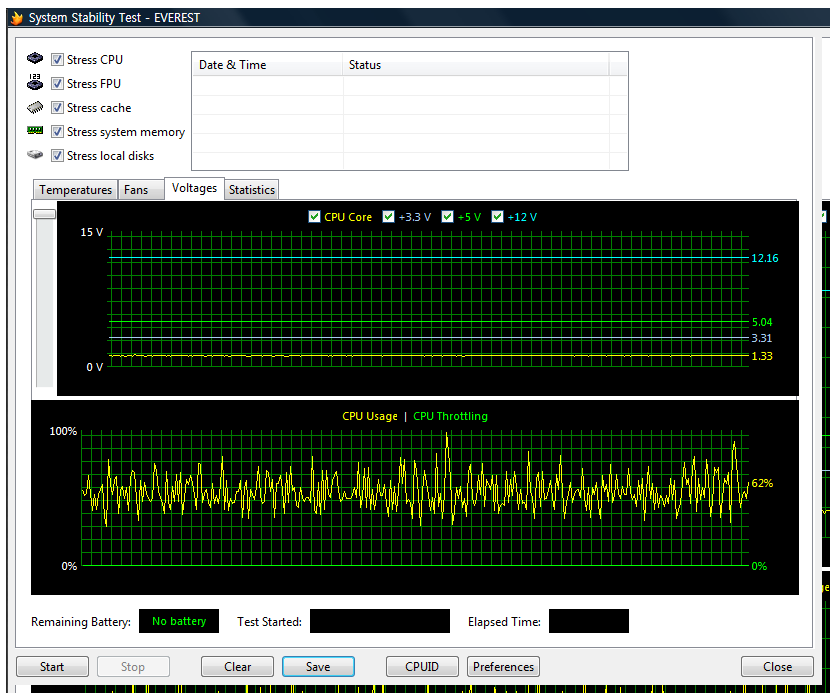The width and height of the screenshot is (830, 693).
Task: Toggle the Stress system memory checkbox
Action: coord(58,131)
